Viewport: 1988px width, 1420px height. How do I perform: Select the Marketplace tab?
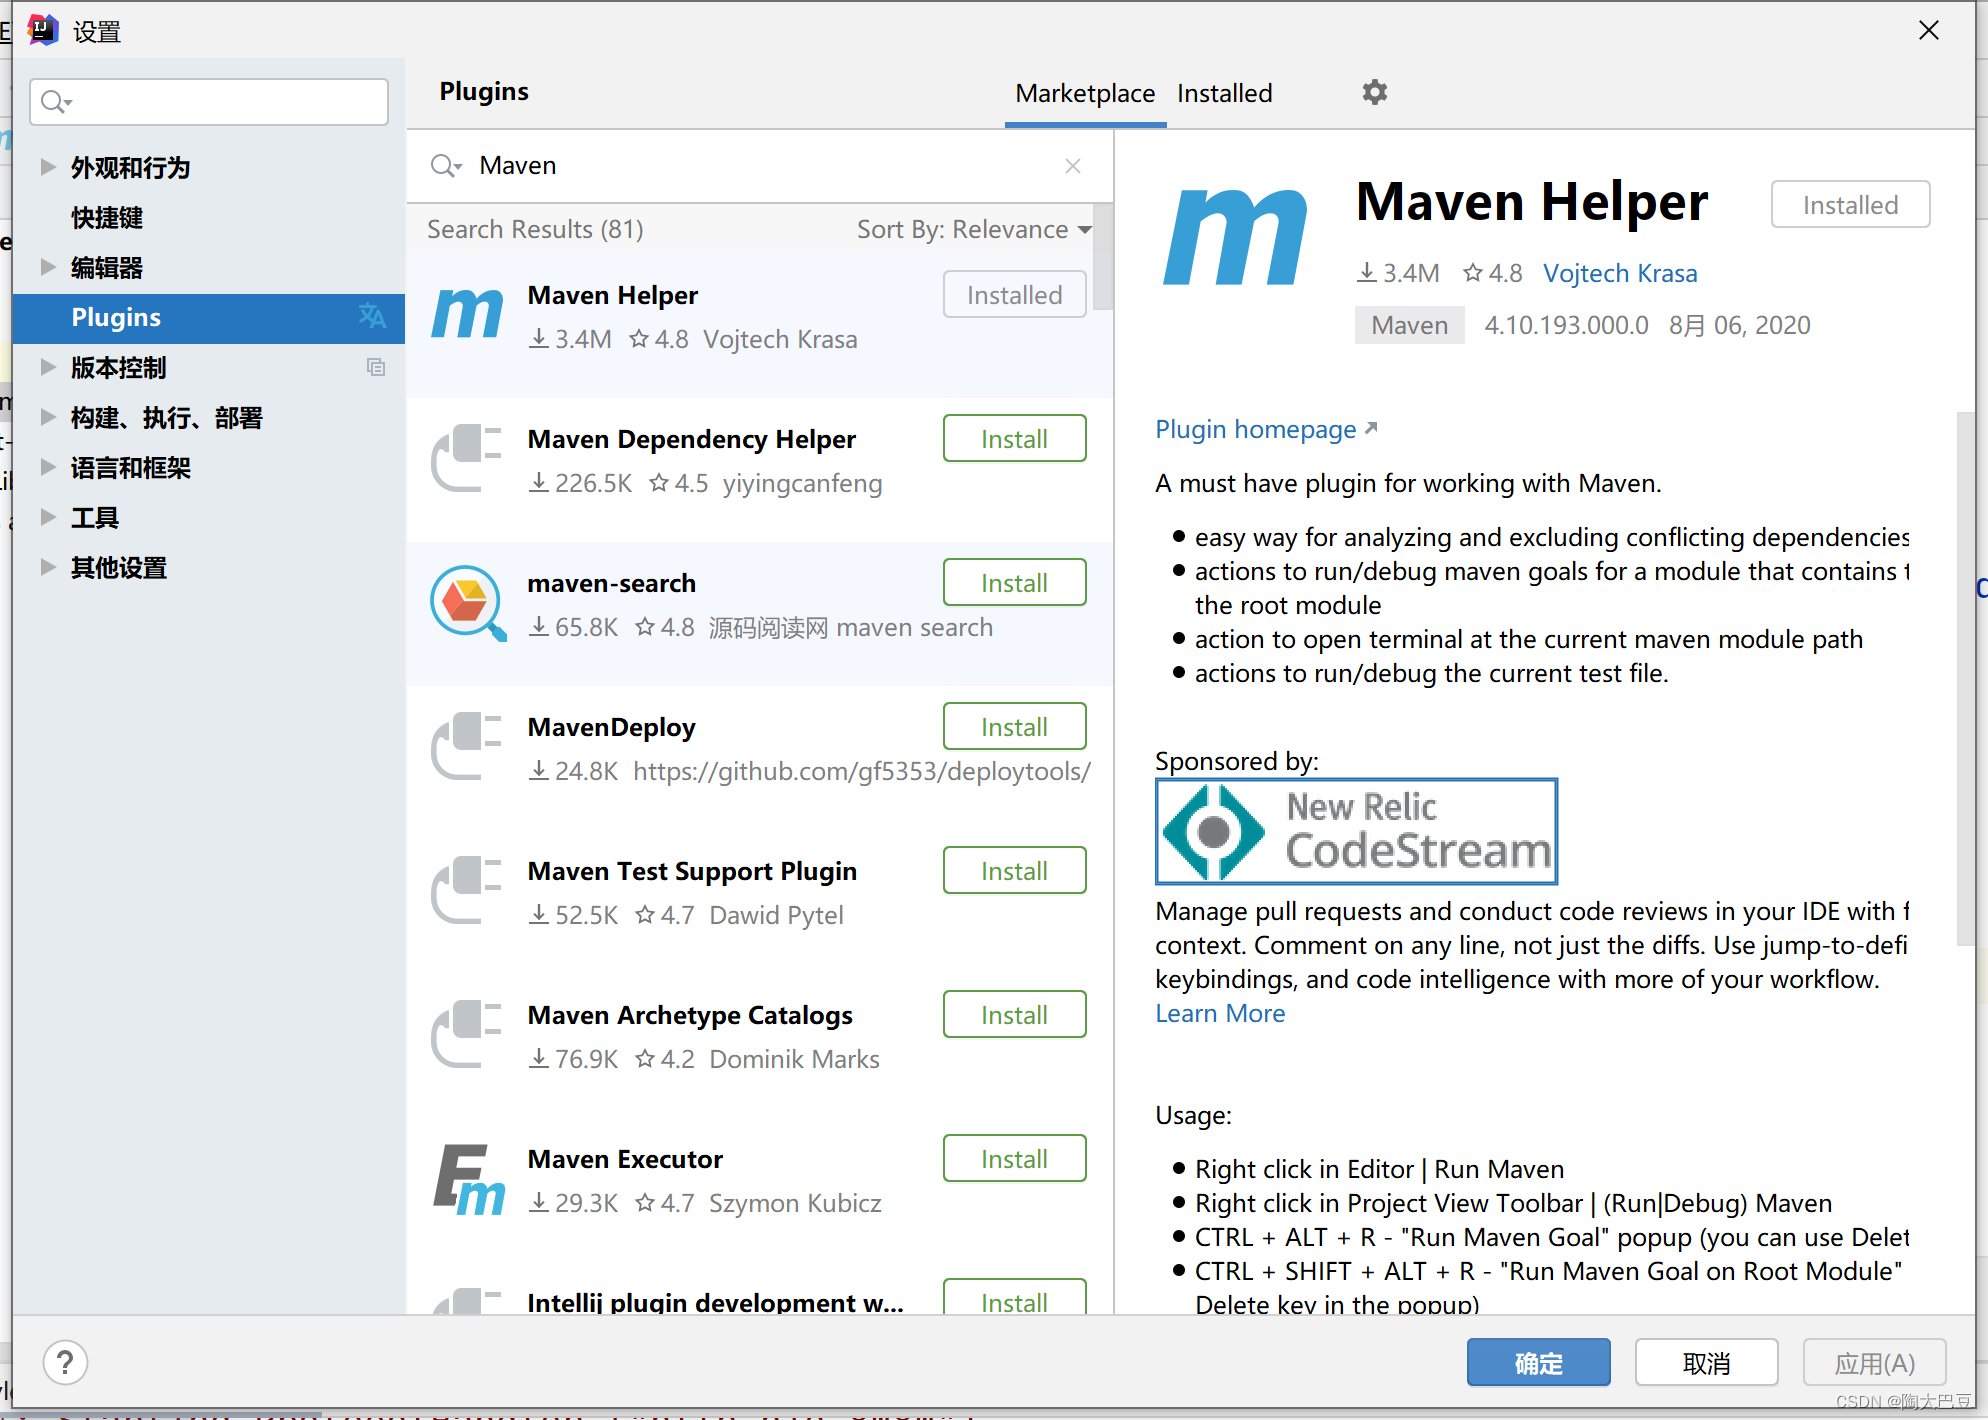coord(1085,94)
